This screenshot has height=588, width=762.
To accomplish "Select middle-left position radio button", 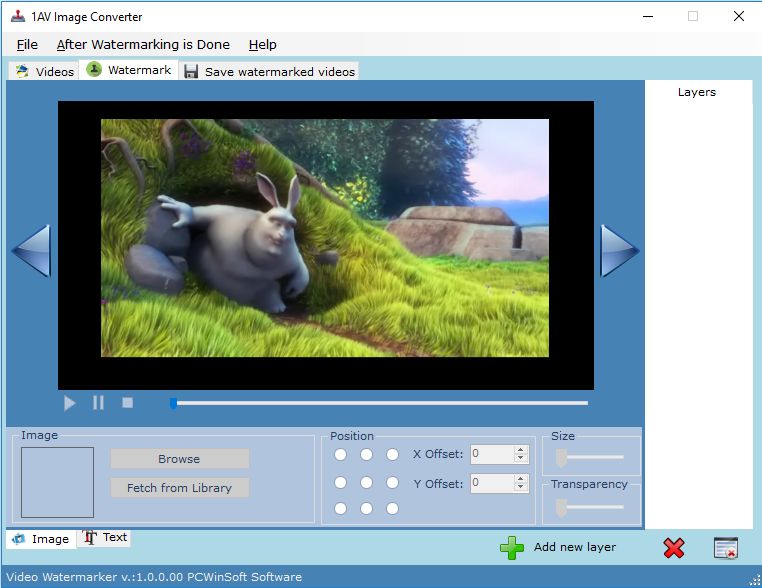I will 341,483.
